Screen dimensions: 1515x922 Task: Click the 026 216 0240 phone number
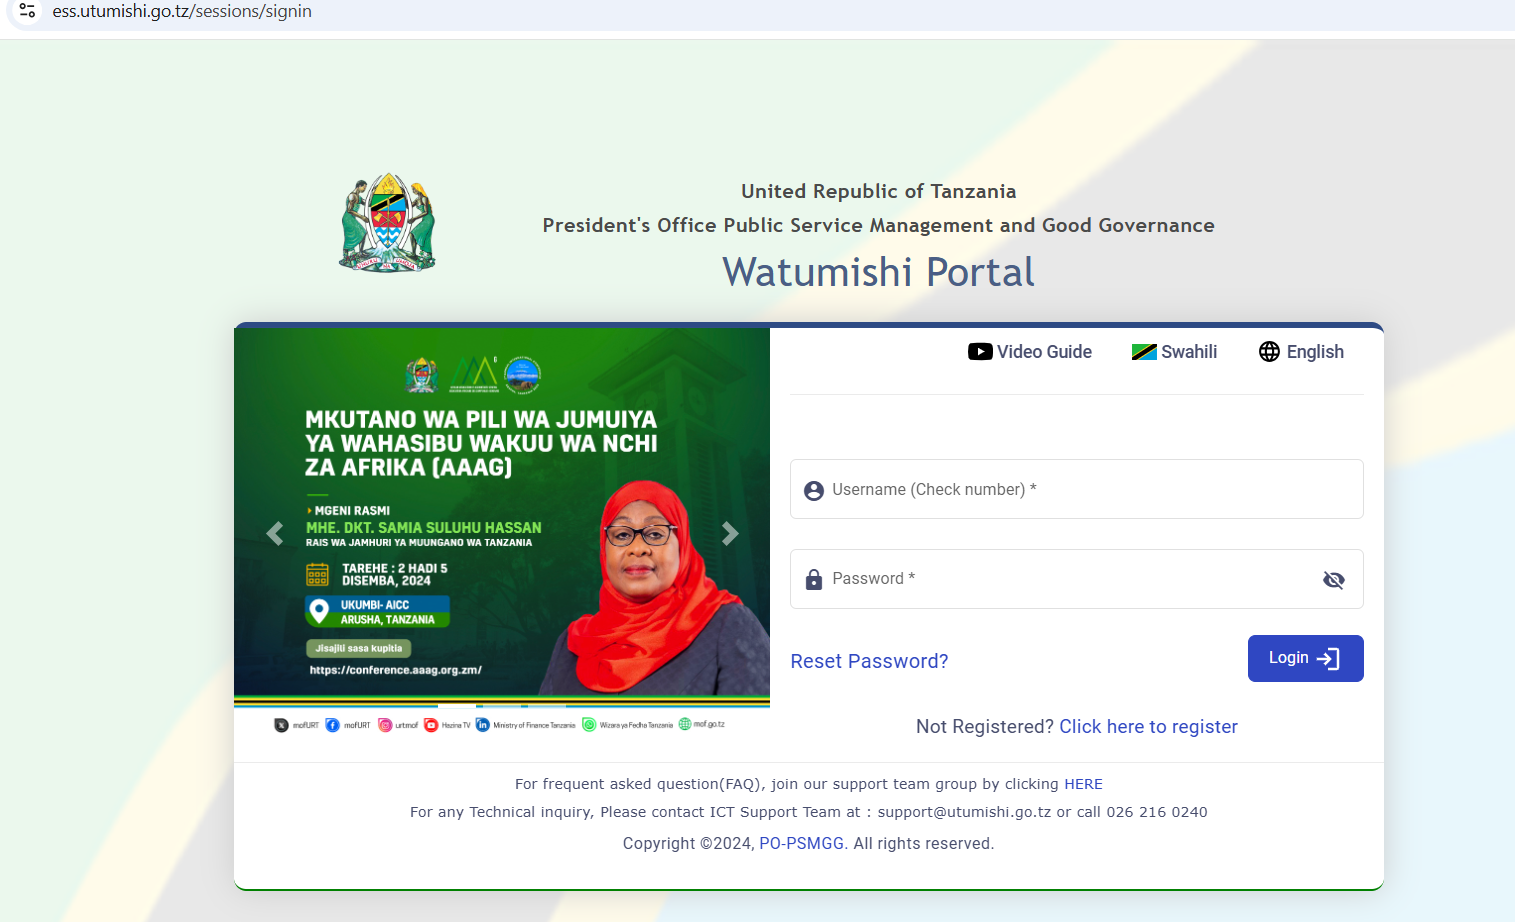(1157, 812)
